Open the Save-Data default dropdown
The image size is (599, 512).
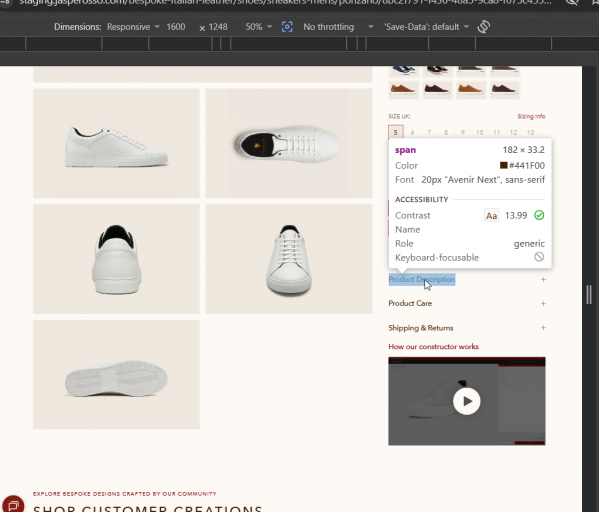point(426,27)
